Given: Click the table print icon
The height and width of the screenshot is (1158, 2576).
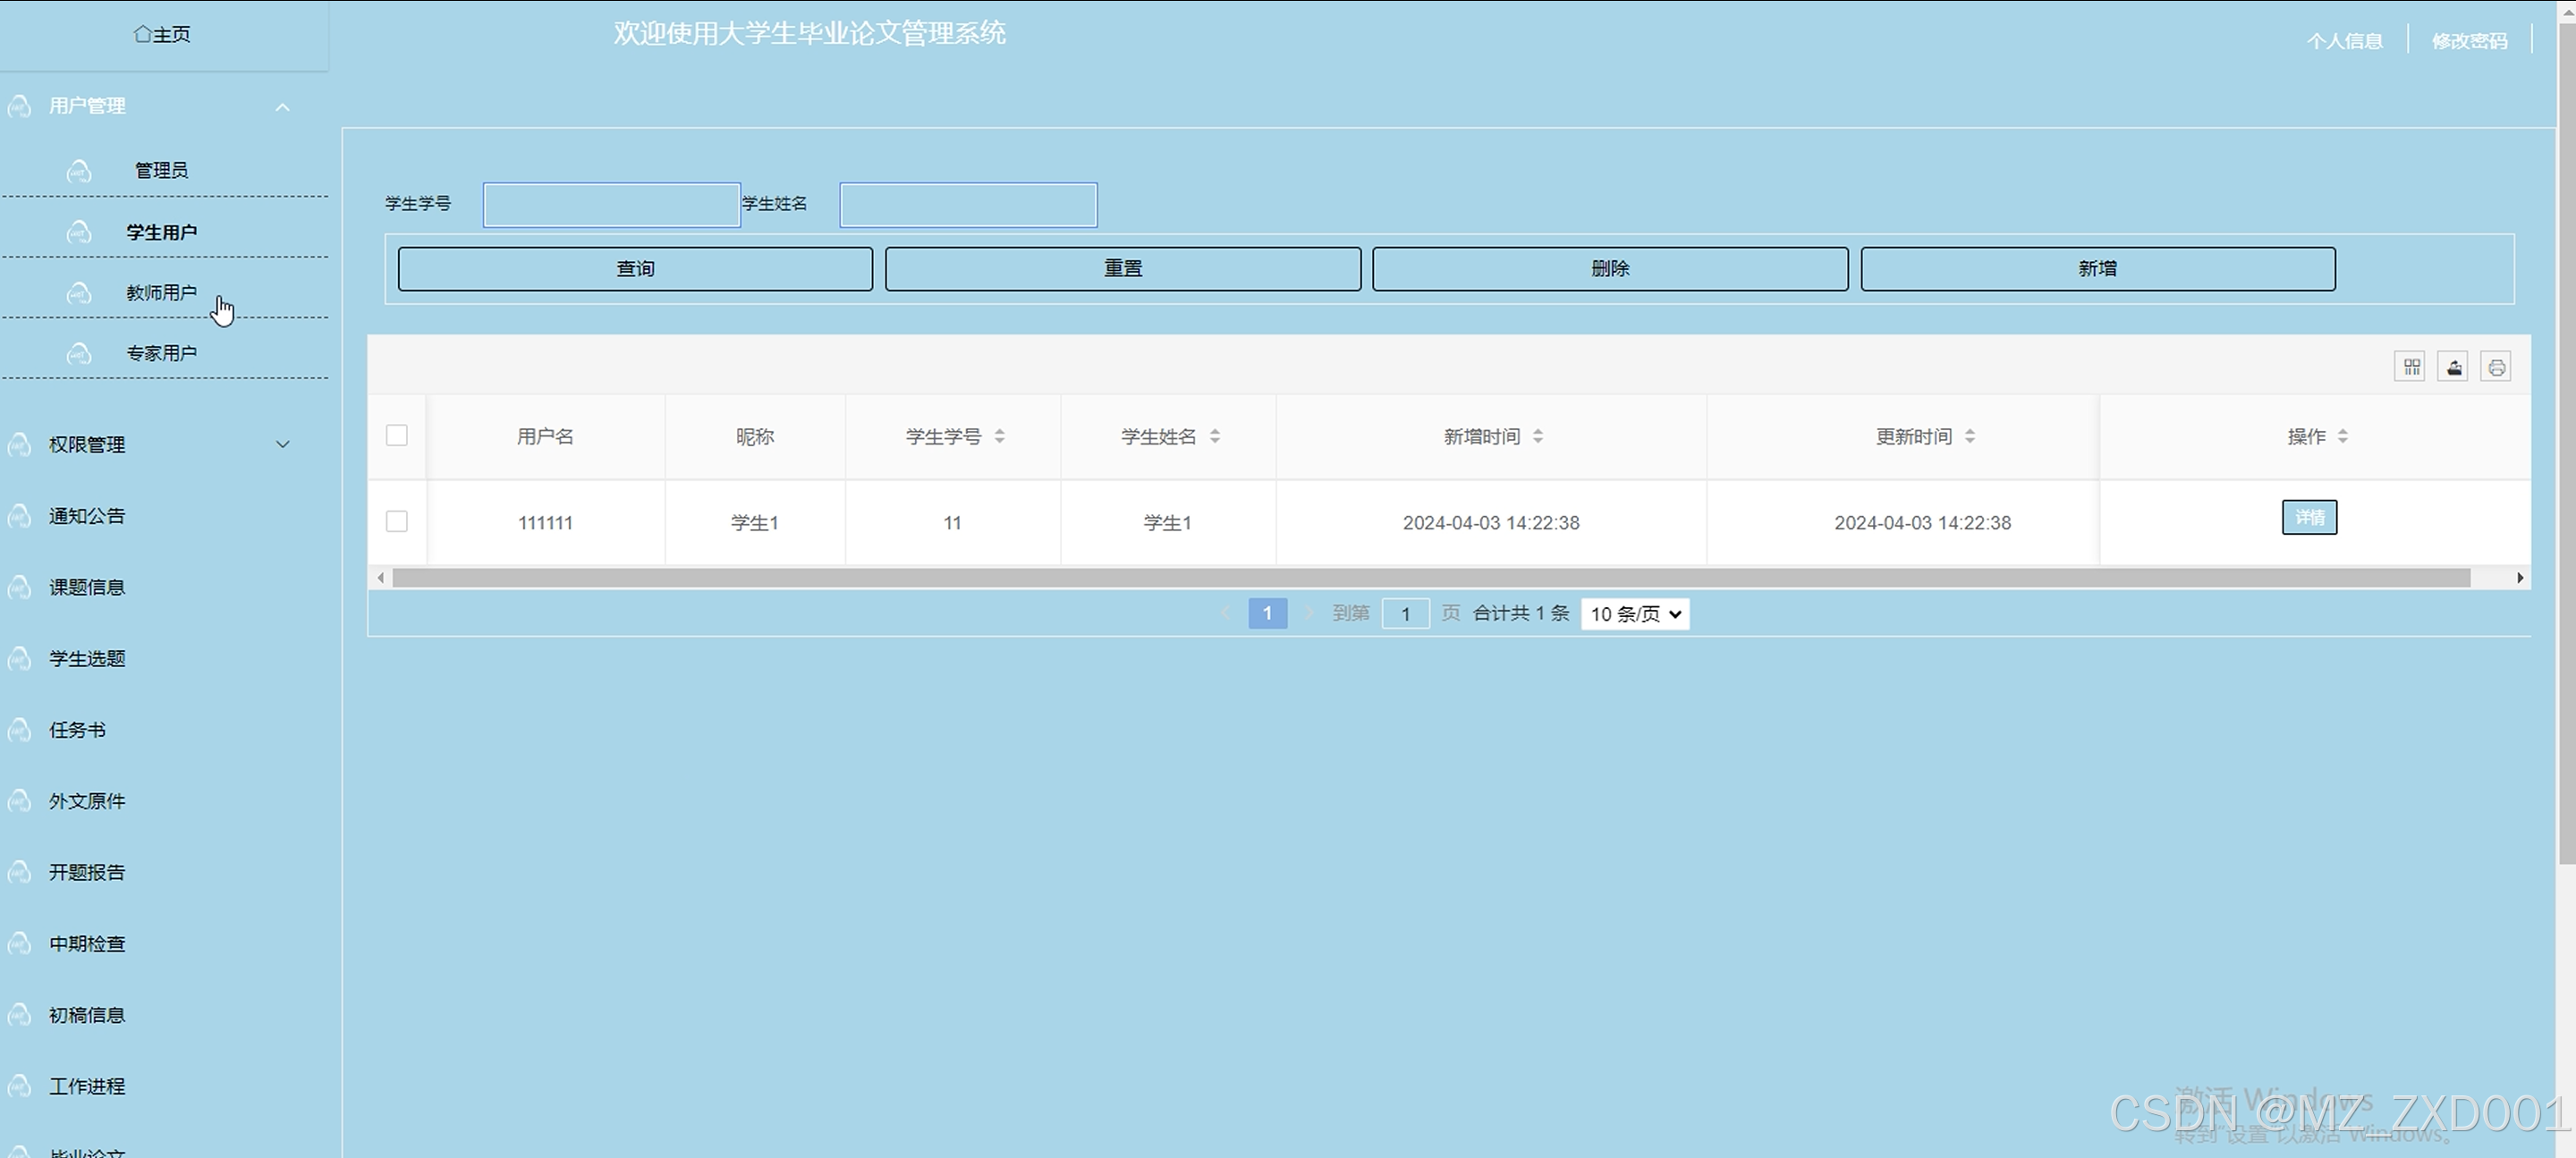Looking at the screenshot, I should [2497, 367].
